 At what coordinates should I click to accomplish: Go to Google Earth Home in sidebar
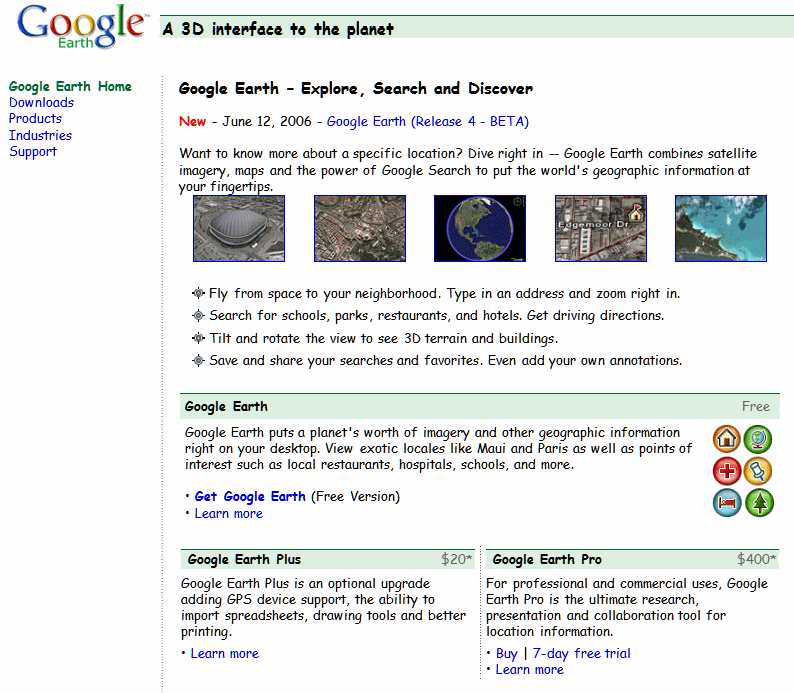[70, 87]
